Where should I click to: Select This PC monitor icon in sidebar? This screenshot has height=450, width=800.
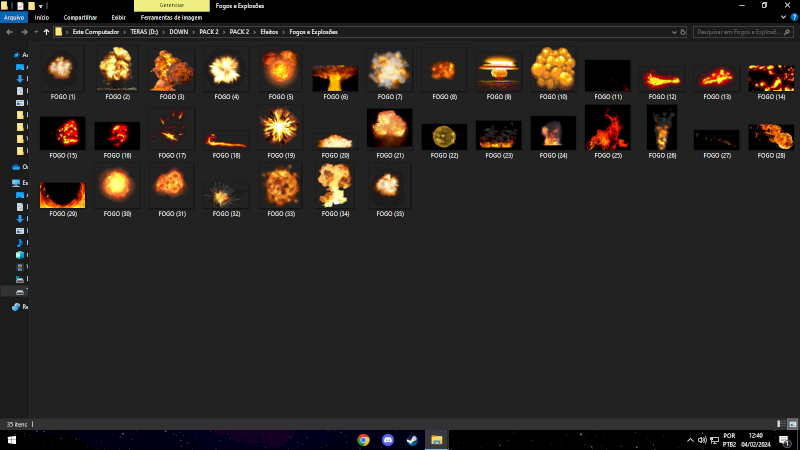pos(16,183)
